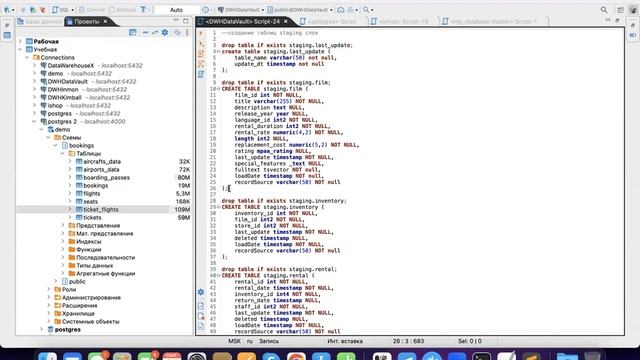This screenshot has height=360, width=640.
Task: Open the Администрирование folder
Action: [x=91, y=298]
